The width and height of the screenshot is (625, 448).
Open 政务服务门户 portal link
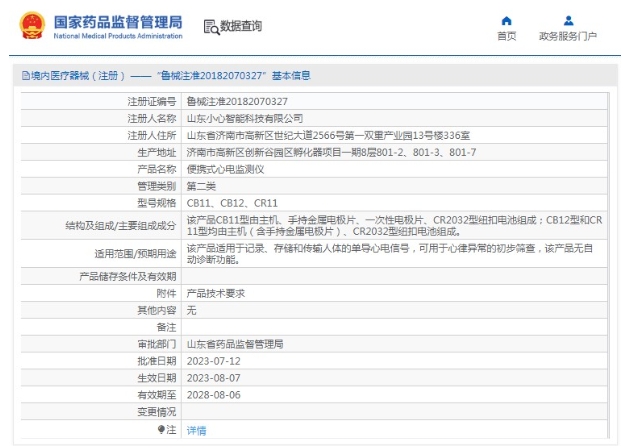click(x=567, y=36)
